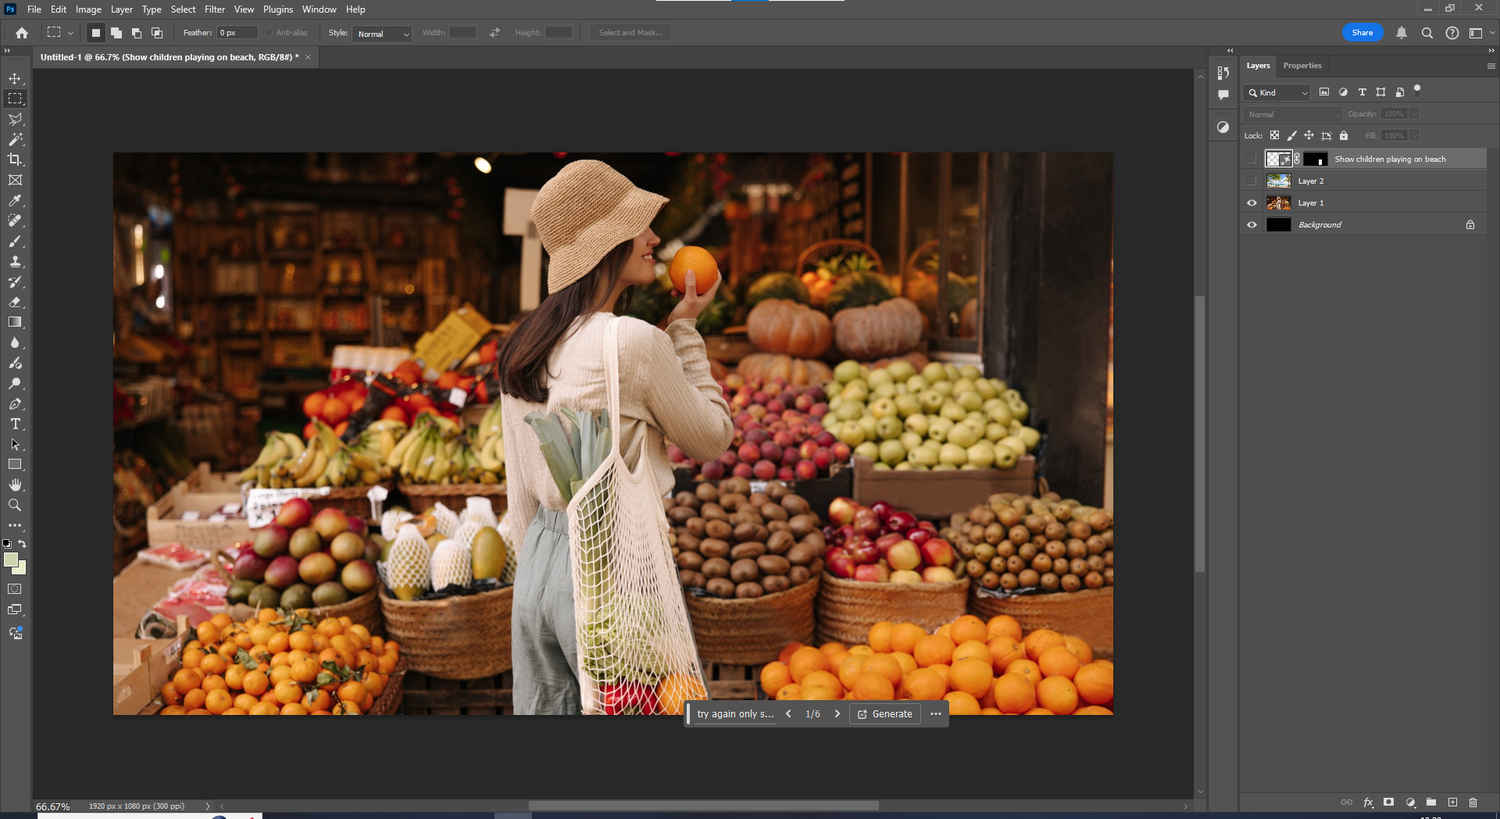This screenshot has width=1500, height=819.
Task: Click the Generate button
Action: 885,714
